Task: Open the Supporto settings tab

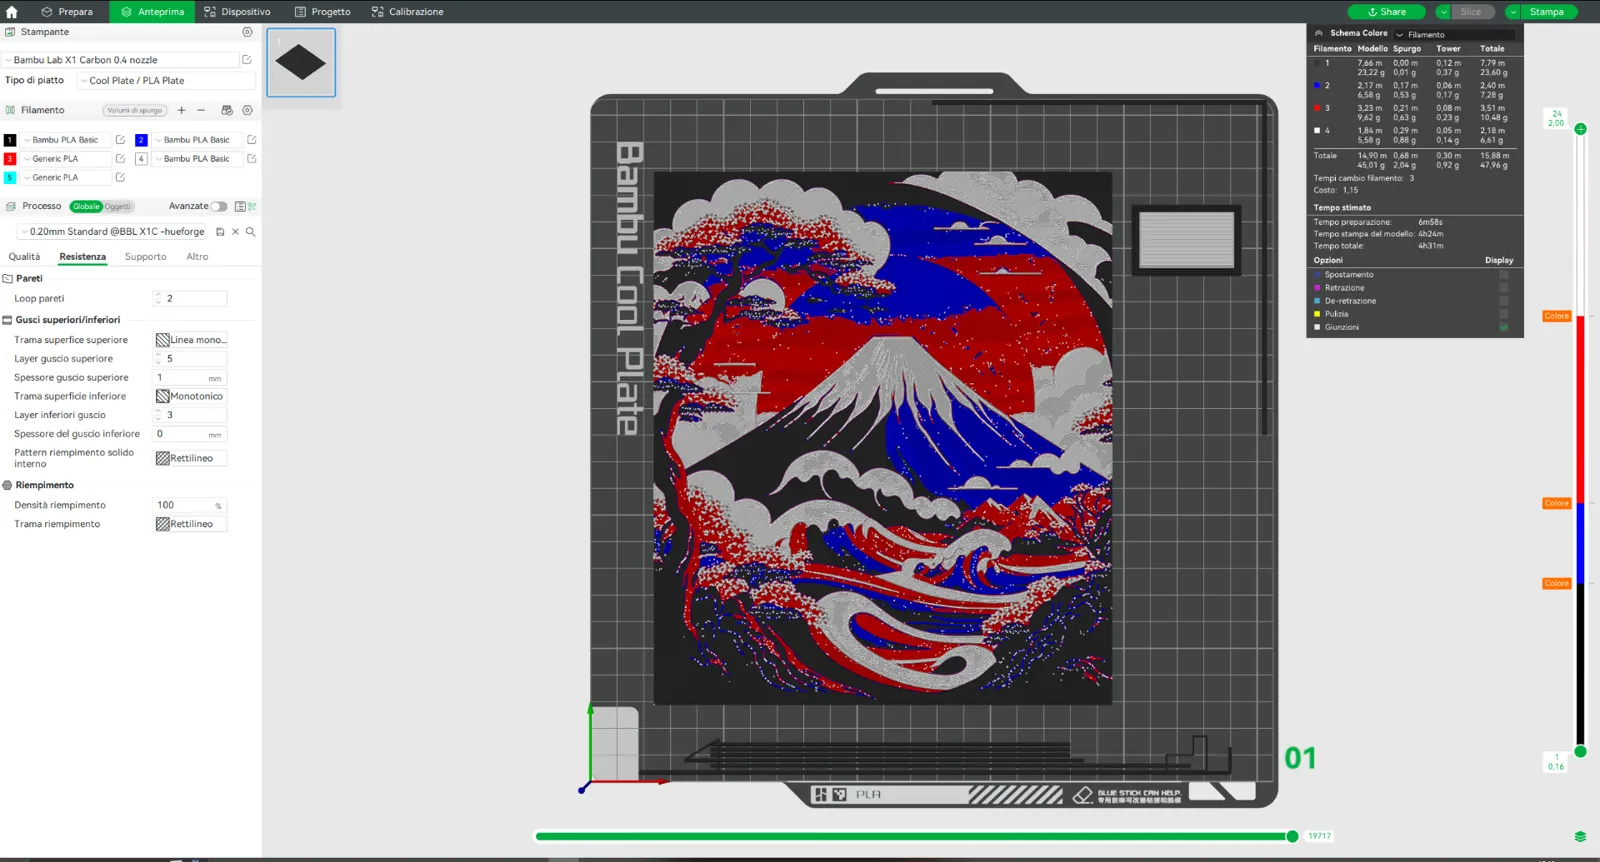Action: coord(145,257)
